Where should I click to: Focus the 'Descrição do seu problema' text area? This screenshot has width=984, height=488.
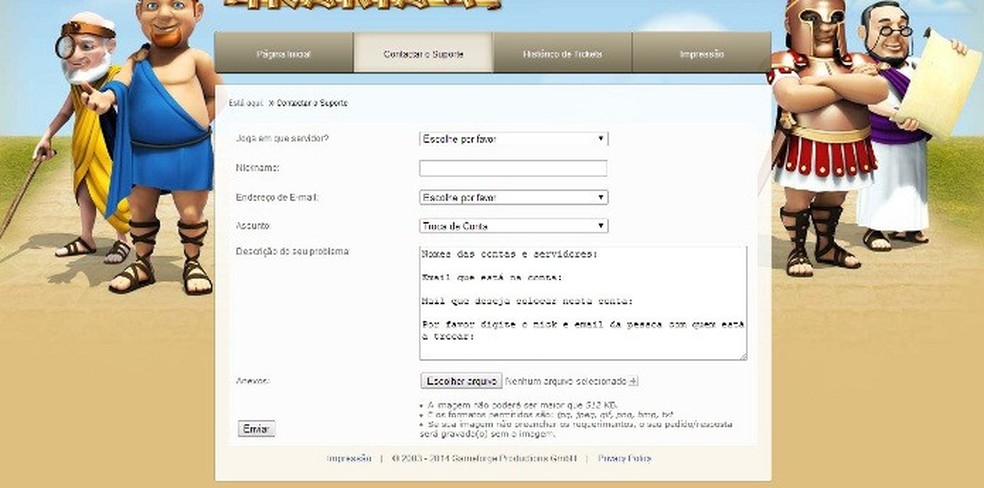coord(583,303)
